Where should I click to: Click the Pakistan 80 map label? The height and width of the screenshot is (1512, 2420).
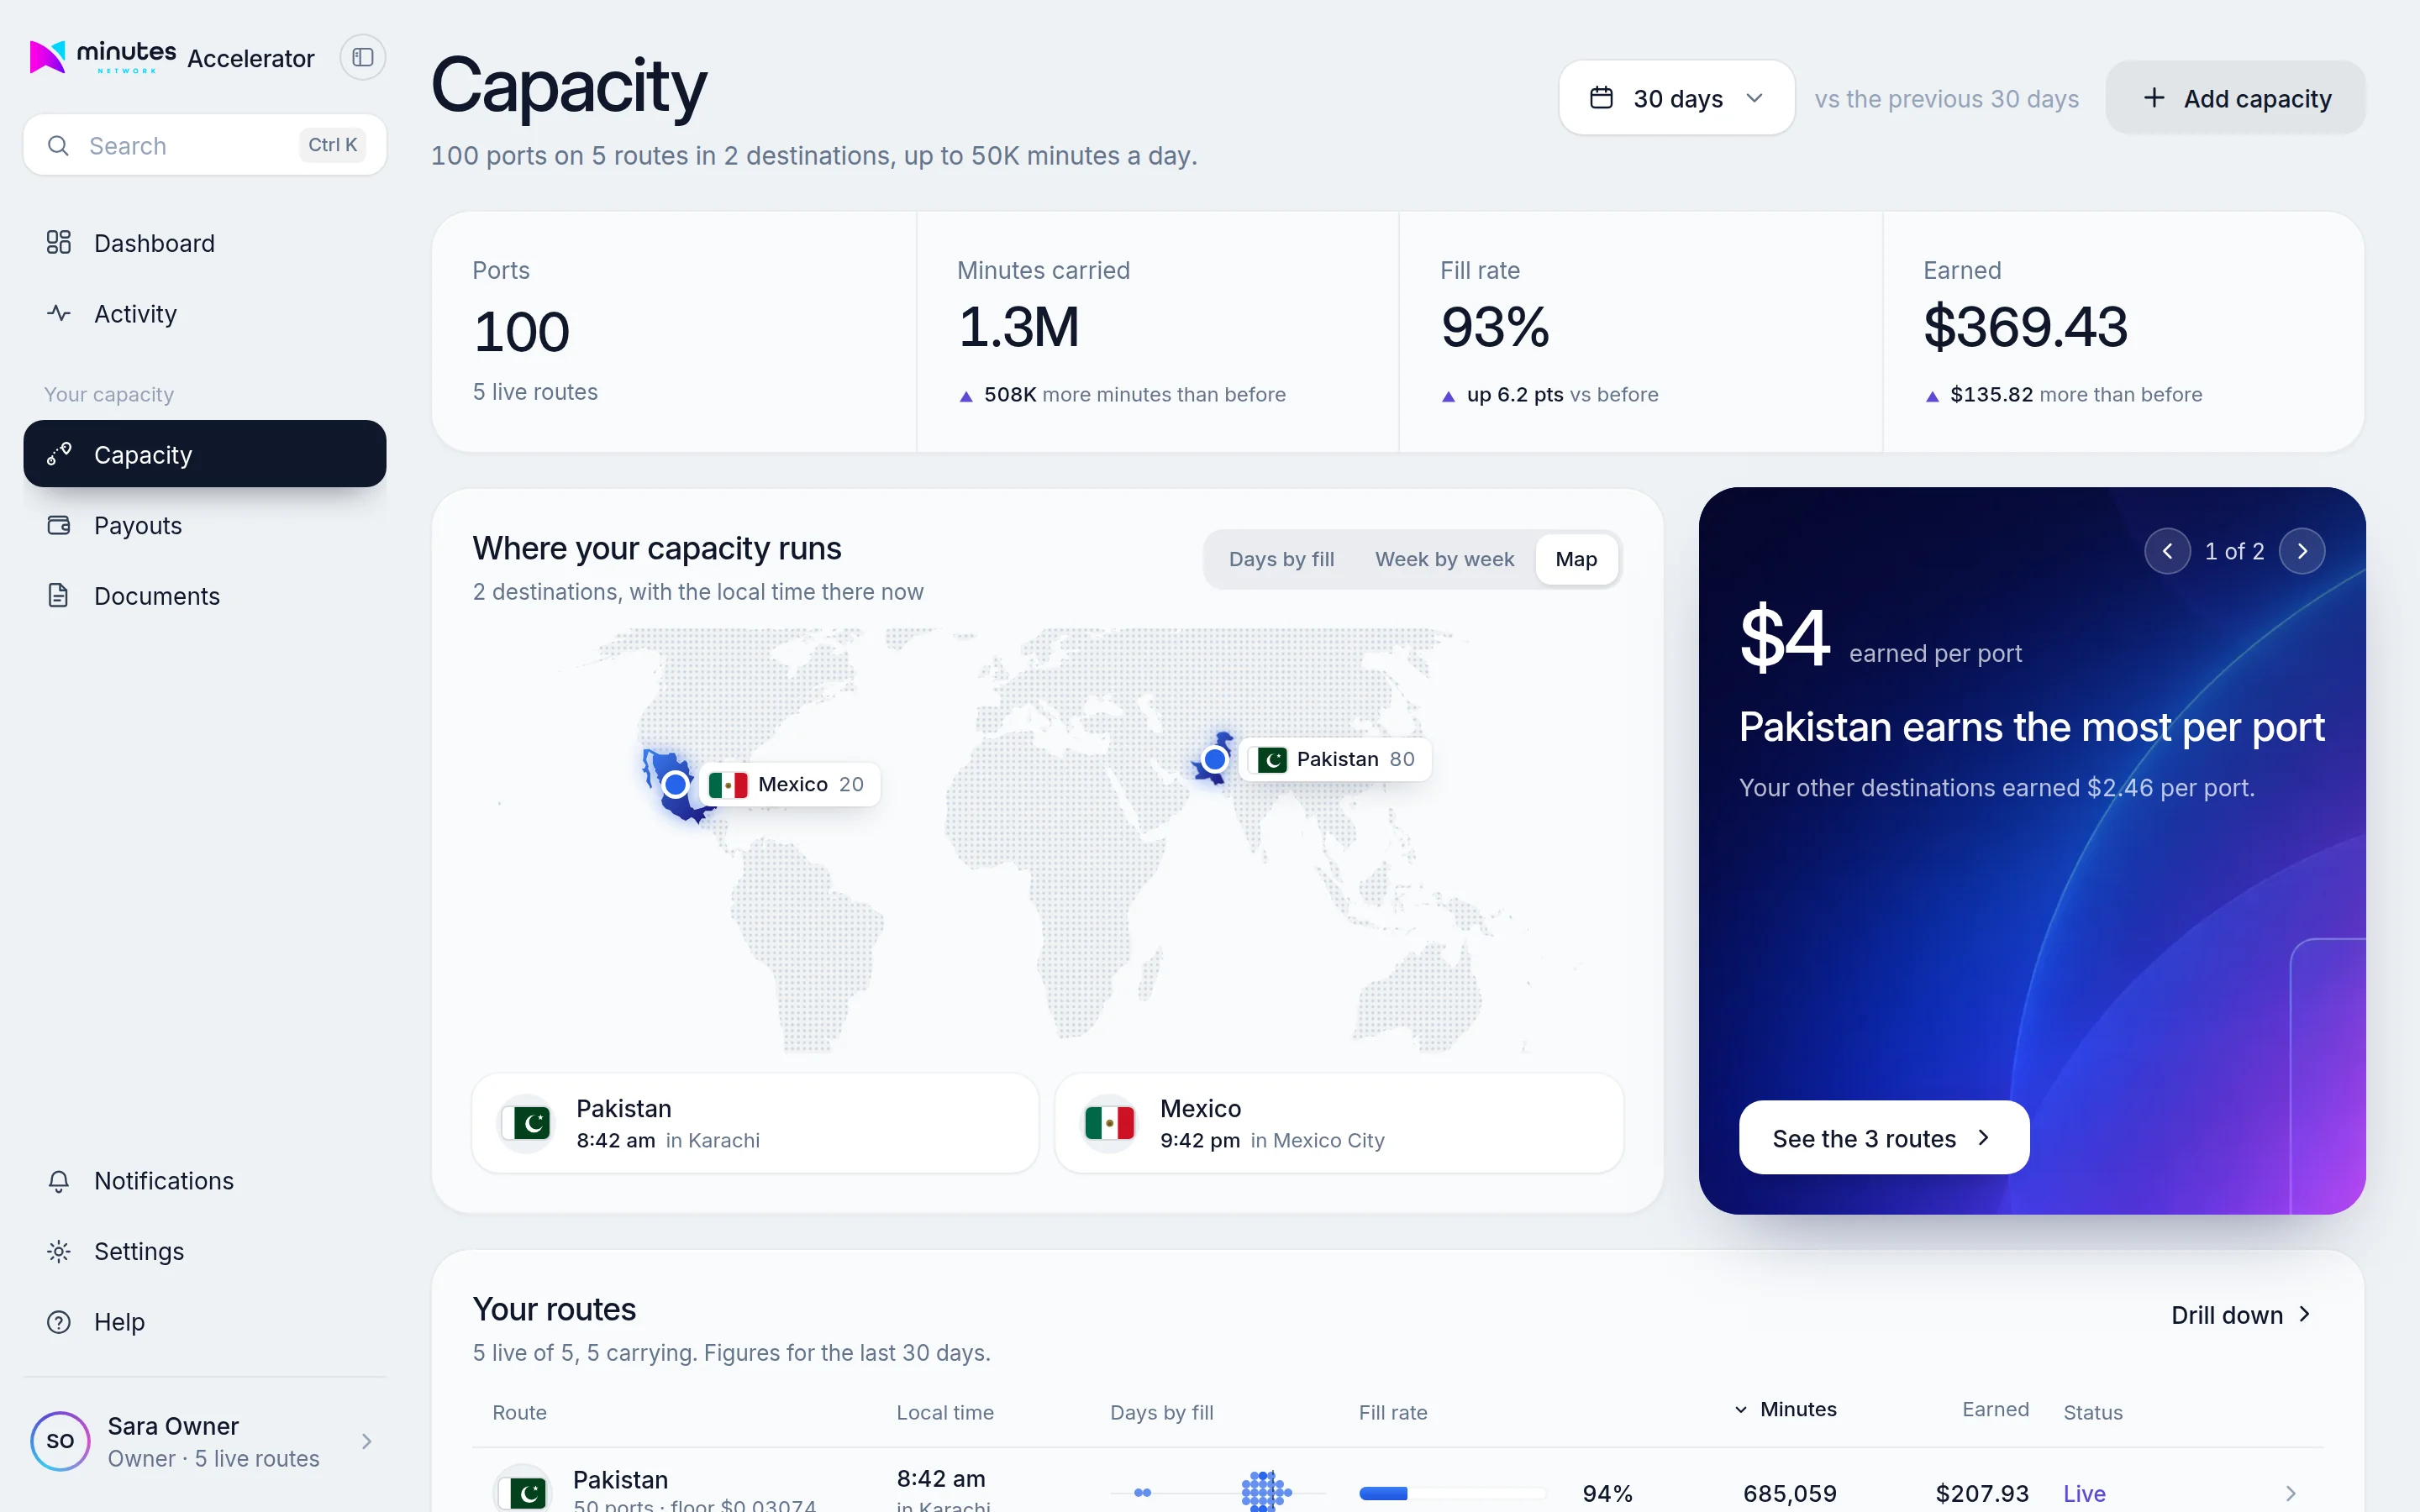pos(1337,759)
